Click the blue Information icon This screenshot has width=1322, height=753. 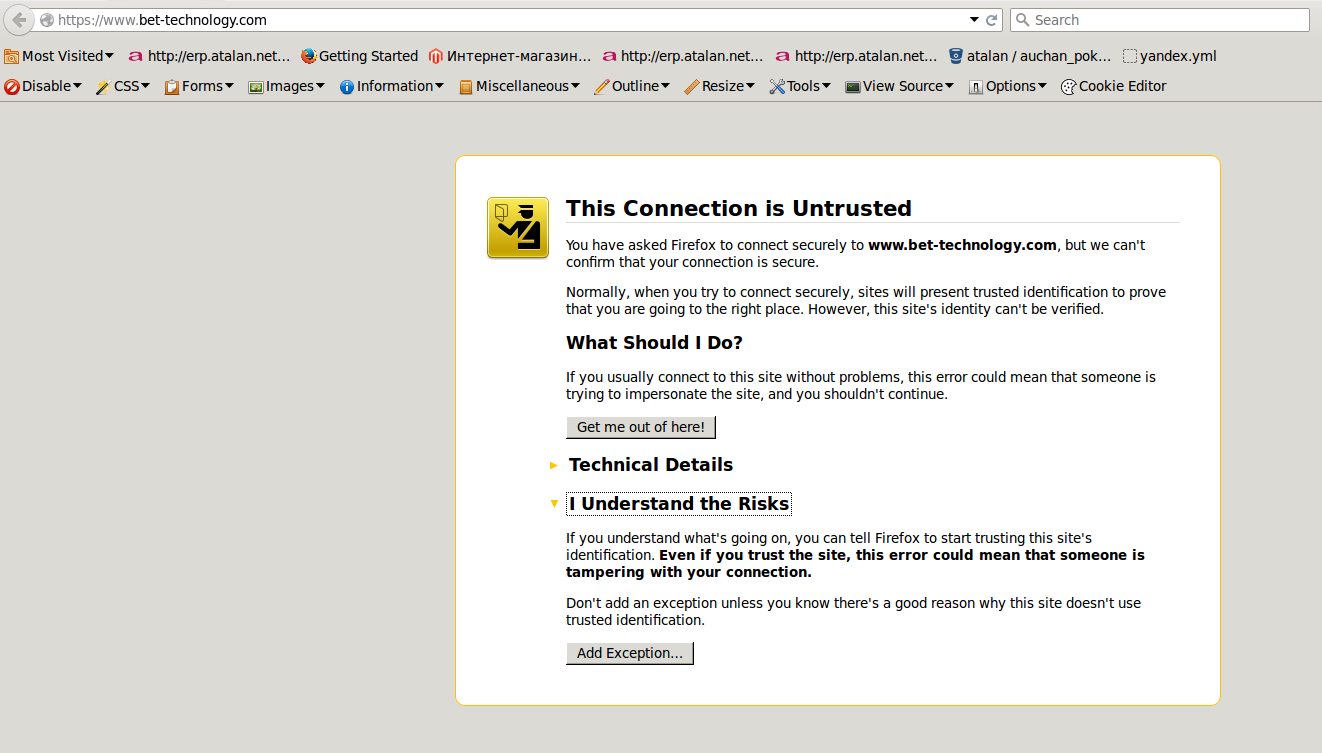(x=347, y=87)
